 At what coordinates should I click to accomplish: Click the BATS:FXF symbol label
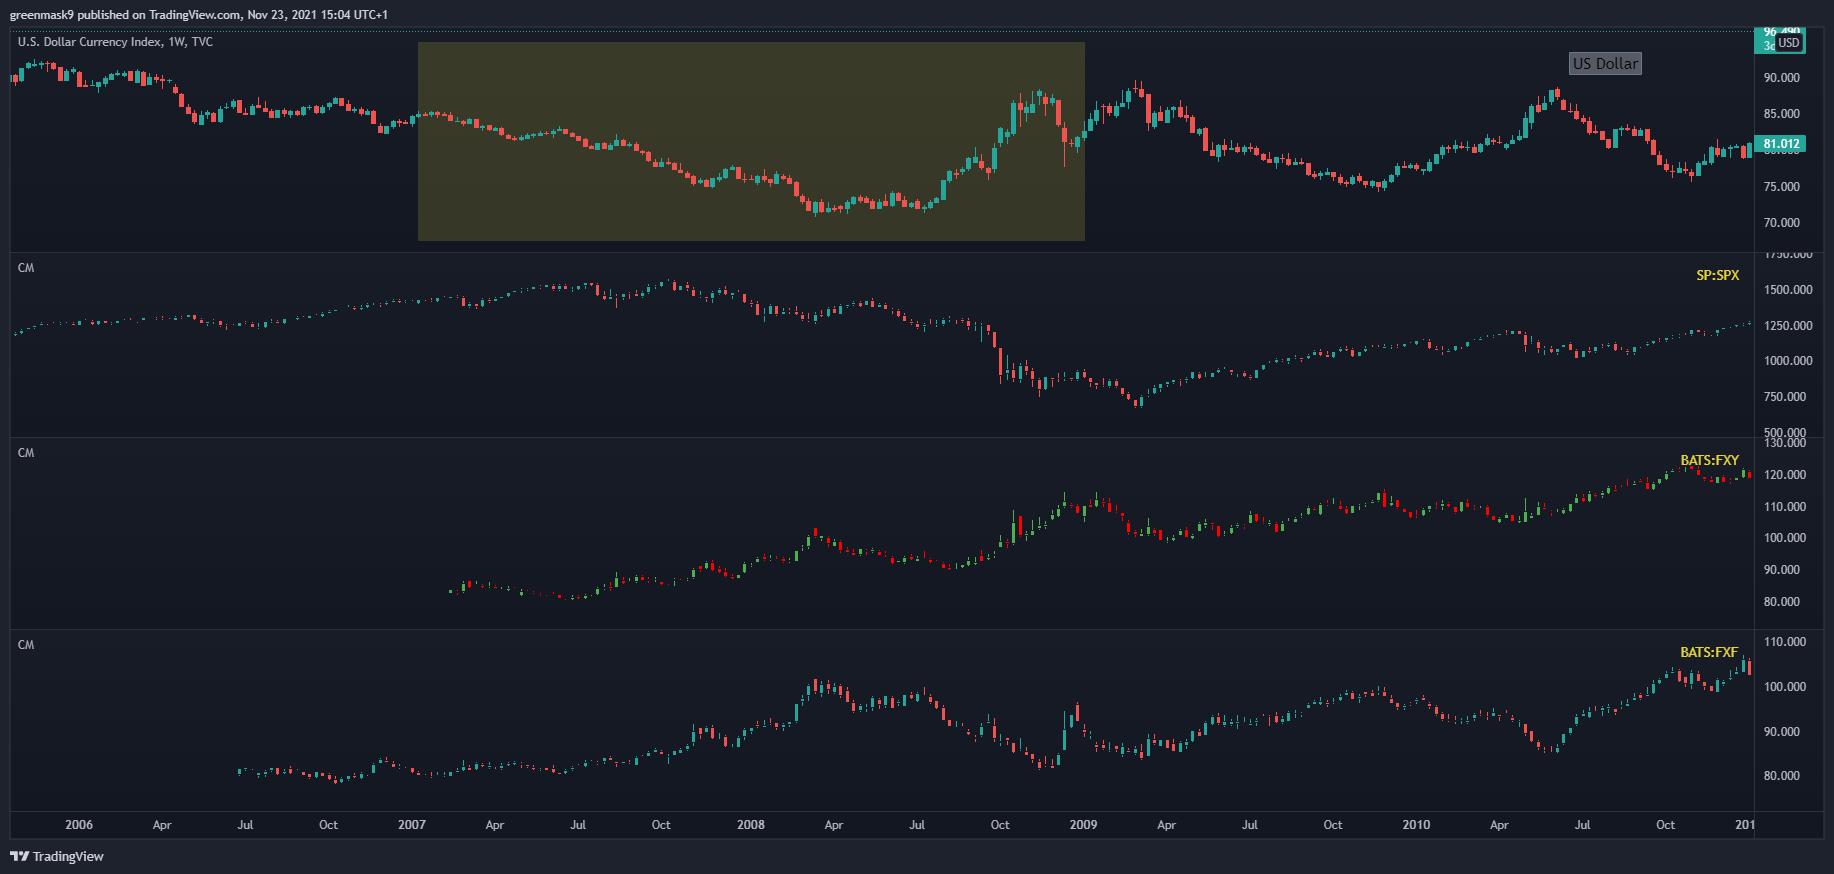click(x=1709, y=653)
